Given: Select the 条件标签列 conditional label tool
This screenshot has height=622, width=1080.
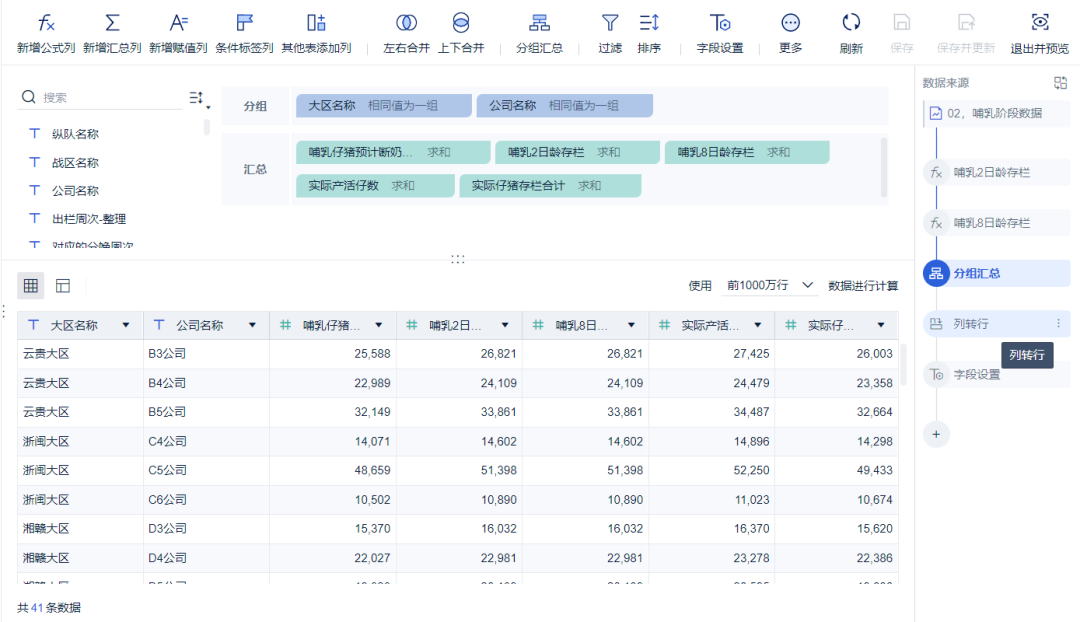Looking at the screenshot, I should coord(245,34).
